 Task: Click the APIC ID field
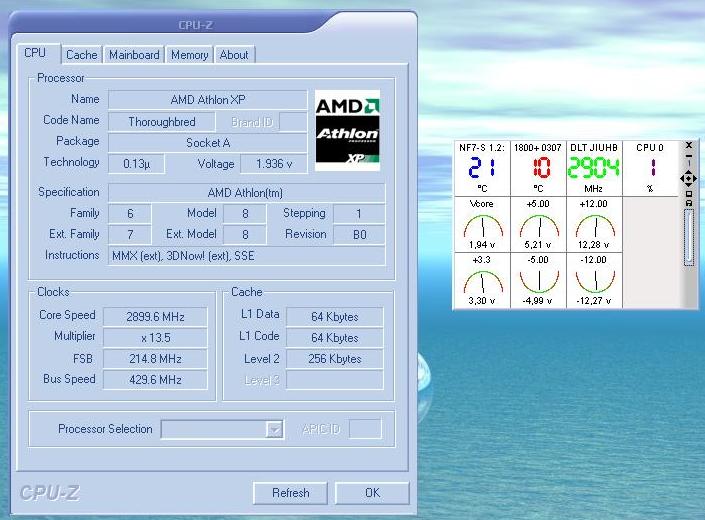tap(365, 429)
